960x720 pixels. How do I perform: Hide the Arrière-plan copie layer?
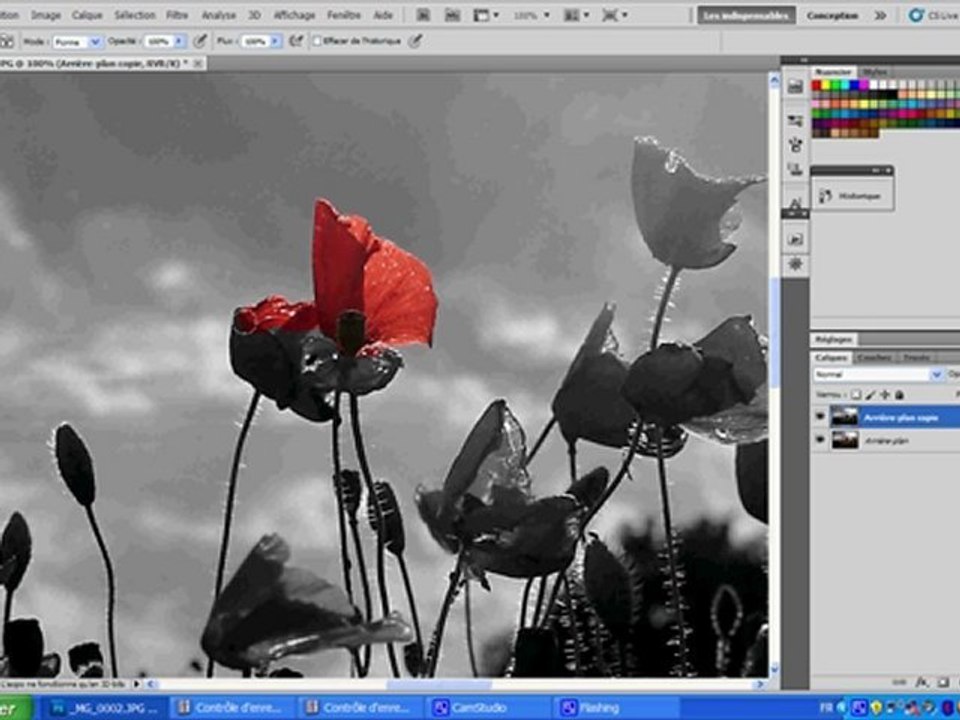(820, 417)
